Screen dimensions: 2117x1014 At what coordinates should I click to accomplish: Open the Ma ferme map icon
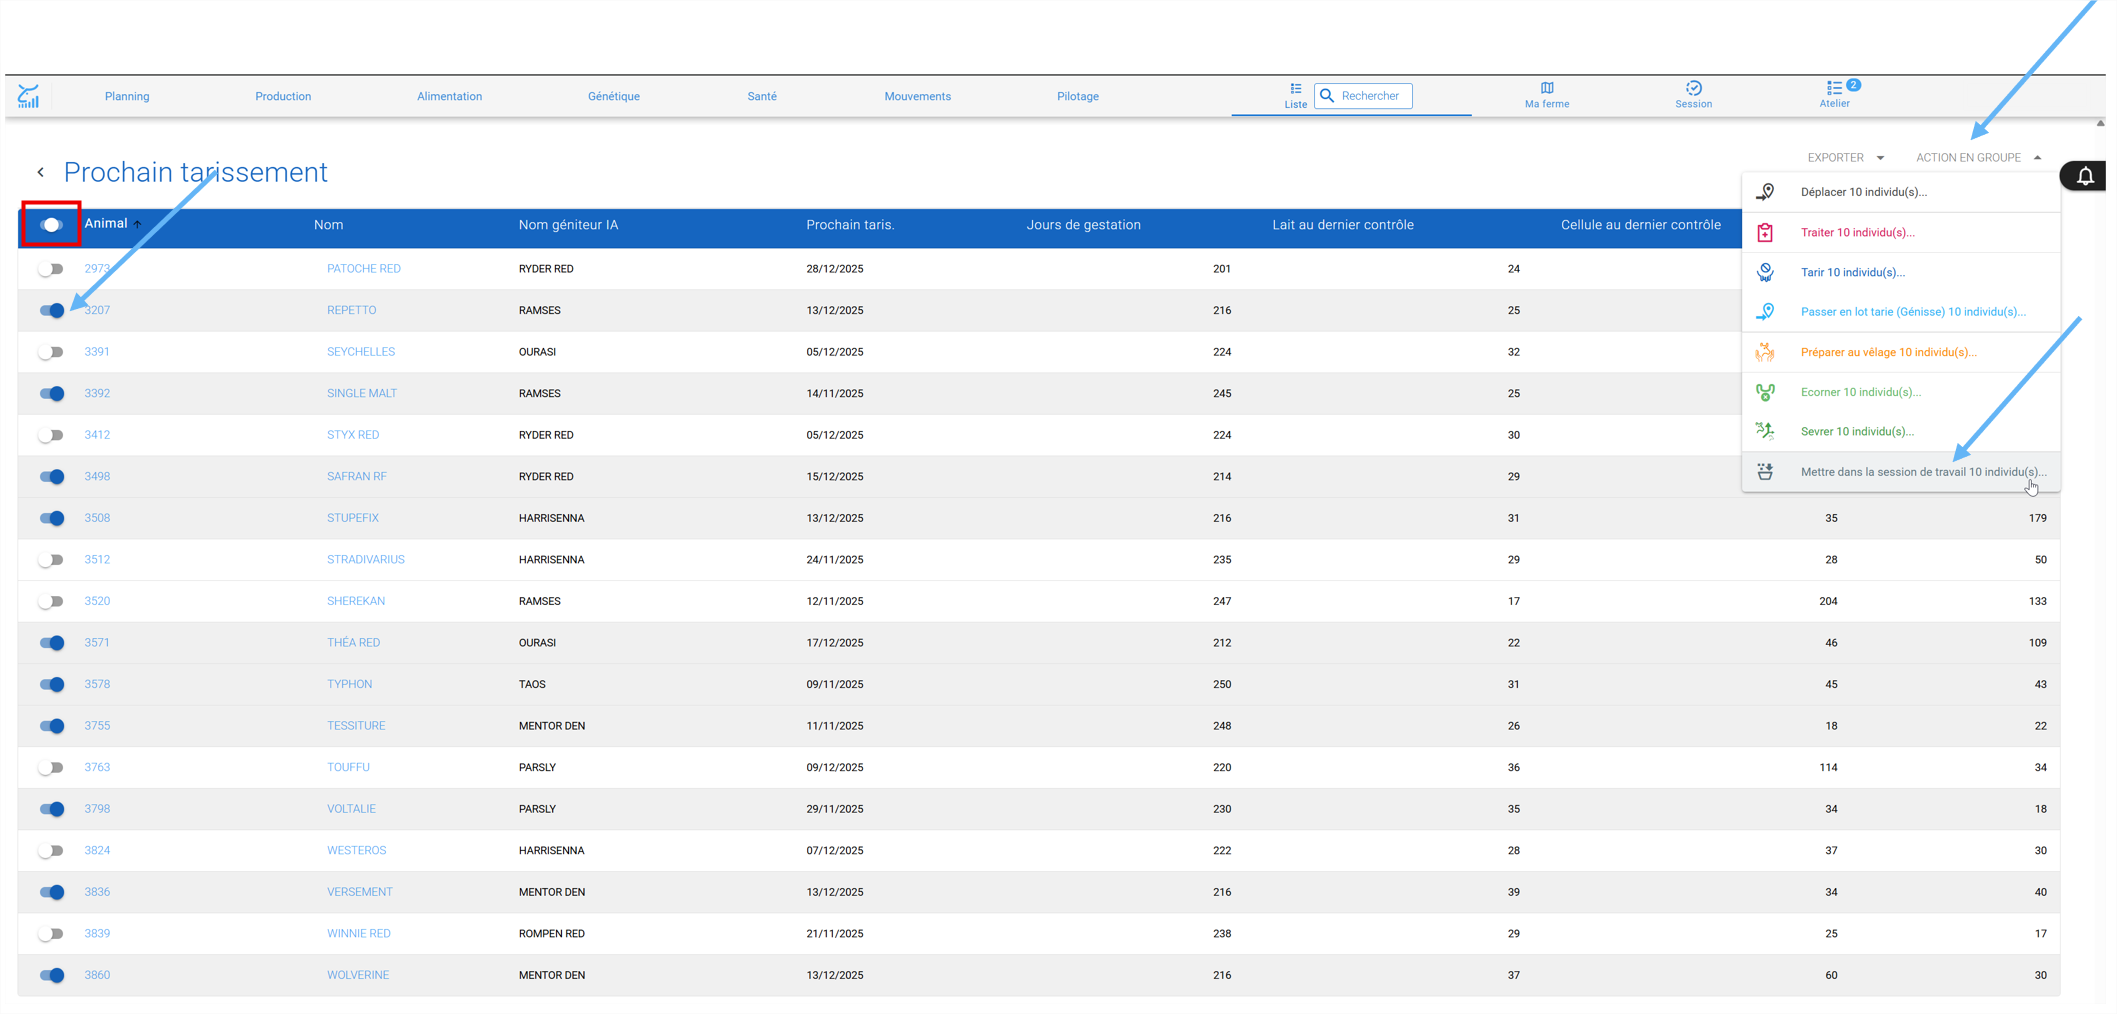coord(1547,88)
